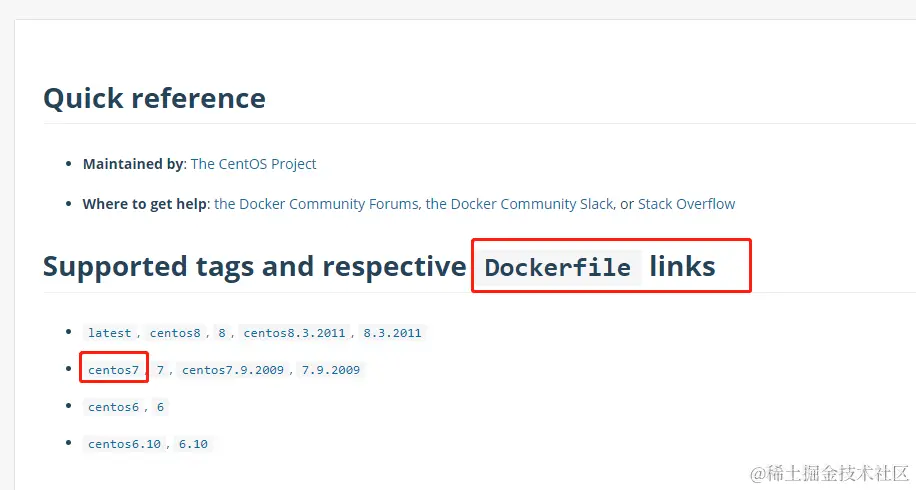Click the 7.9.2009 tag link

tap(331, 370)
